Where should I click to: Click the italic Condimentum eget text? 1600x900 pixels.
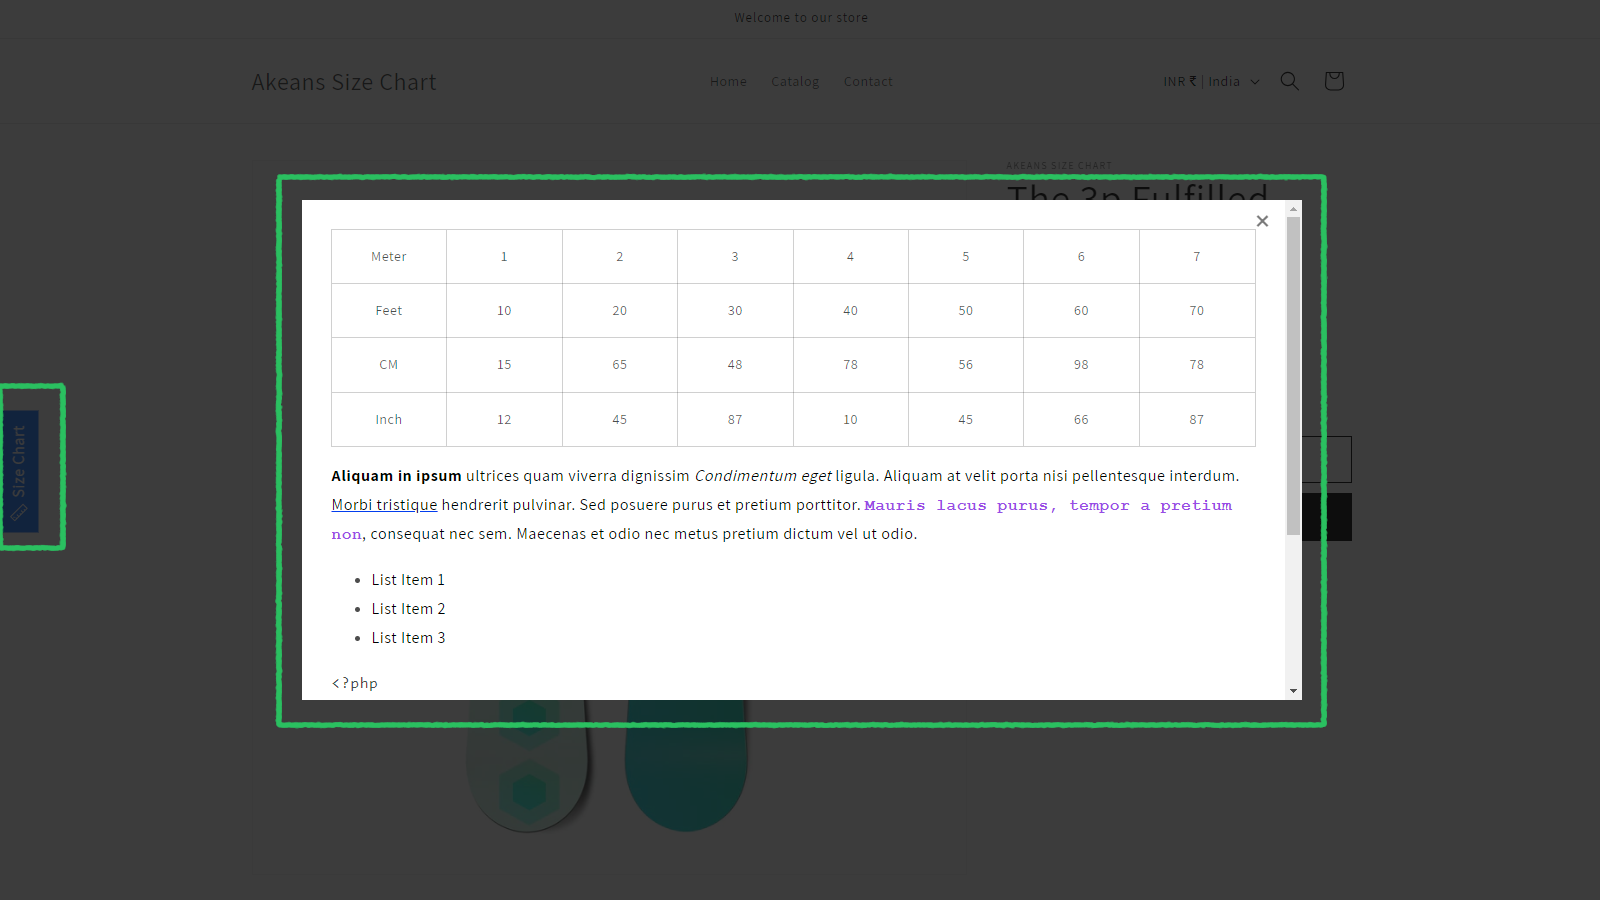pyautogui.click(x=763, y=476)
